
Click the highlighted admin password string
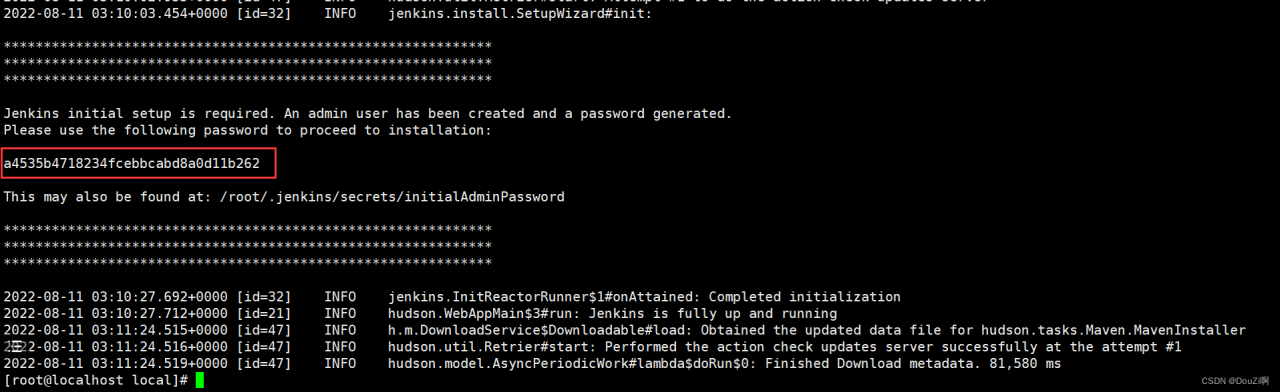coord(132,163)
